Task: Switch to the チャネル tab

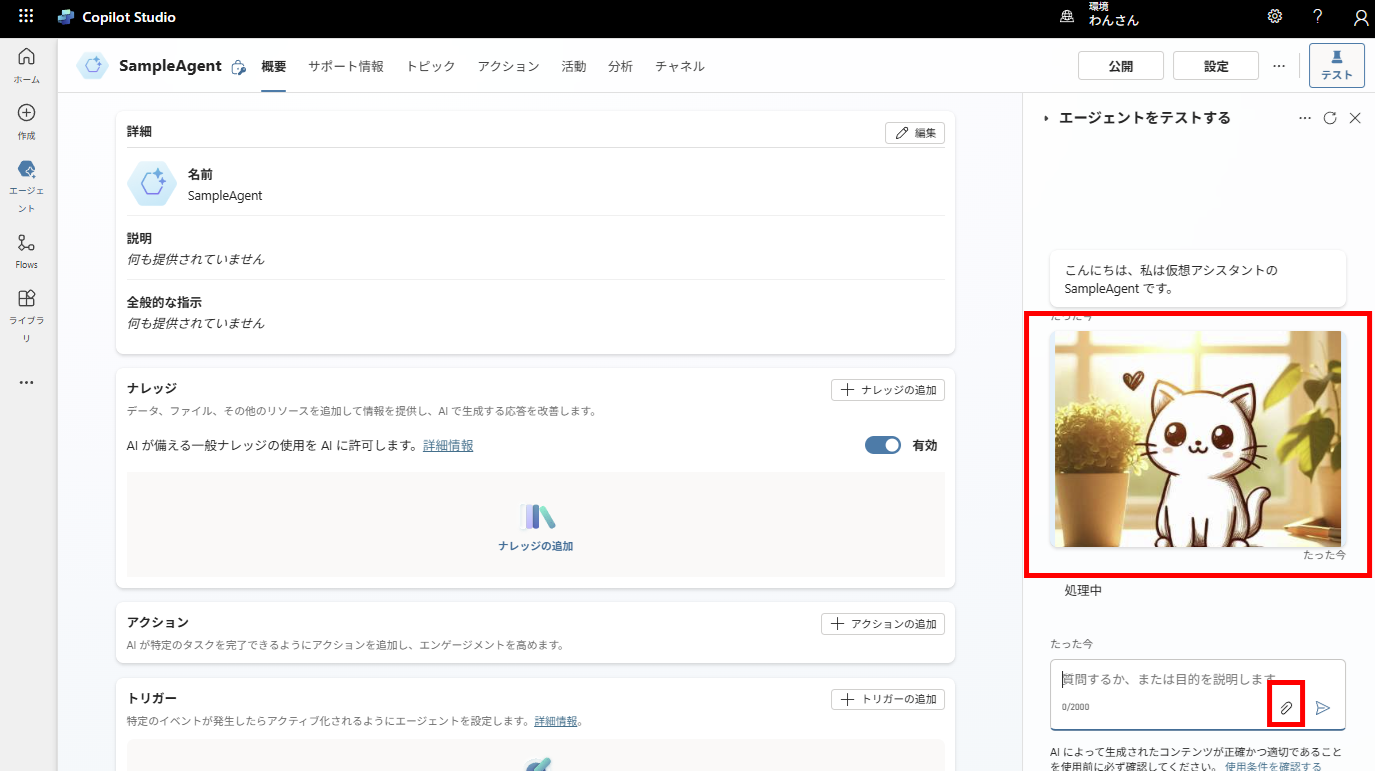Action: [x=680, y=65]
